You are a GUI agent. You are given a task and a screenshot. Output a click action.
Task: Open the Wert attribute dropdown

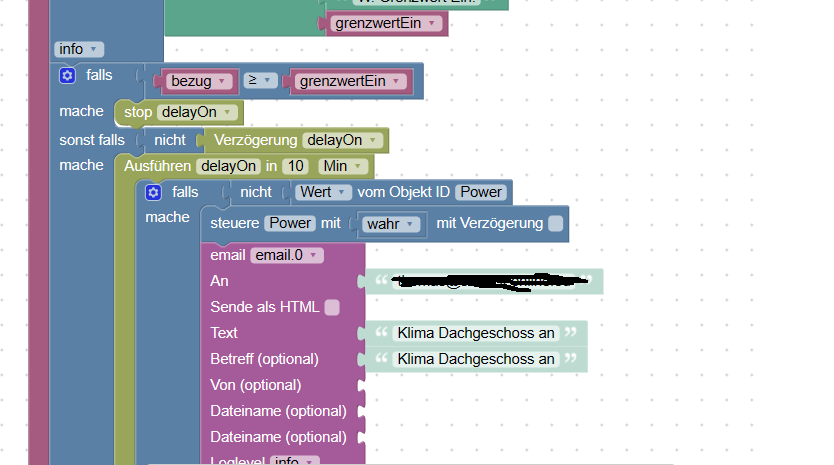[323, 192]
